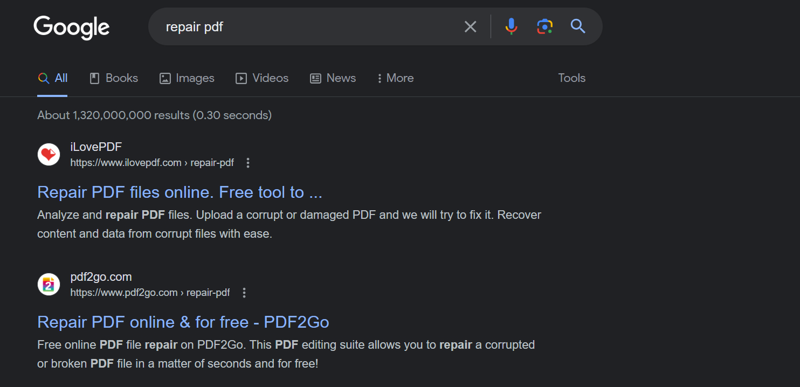Switch to the Images tab
The height and width of the screenshot is (387, 800).
click(x=187, y=78)
